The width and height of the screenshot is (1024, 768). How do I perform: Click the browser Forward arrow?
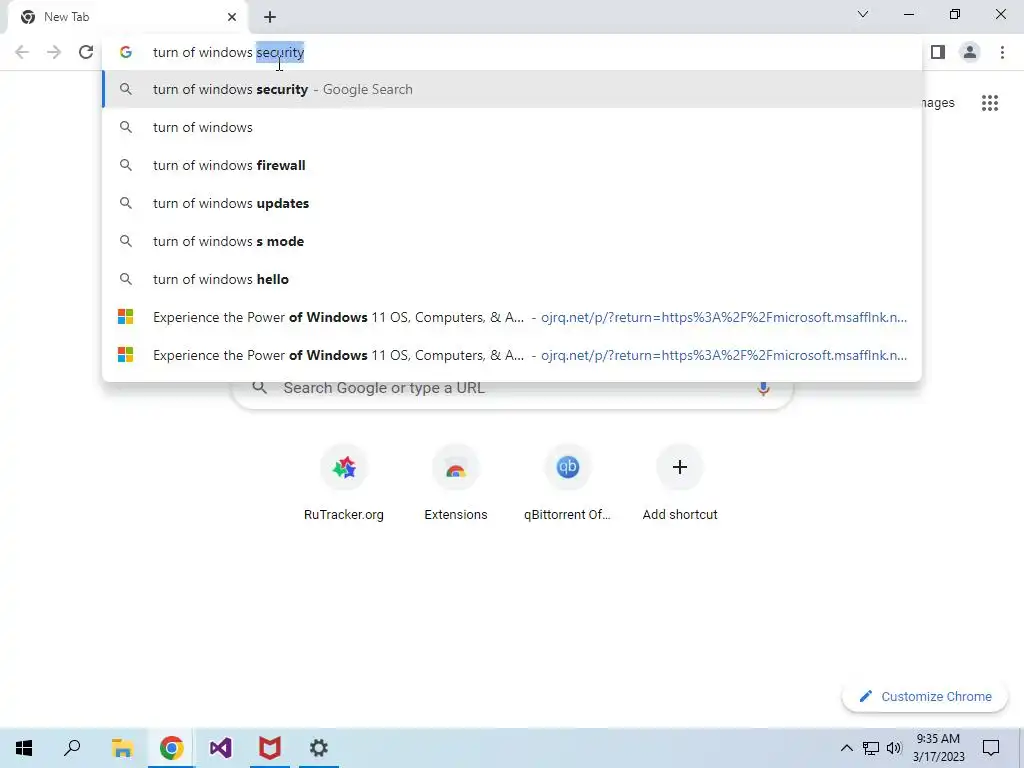[54, 52]
